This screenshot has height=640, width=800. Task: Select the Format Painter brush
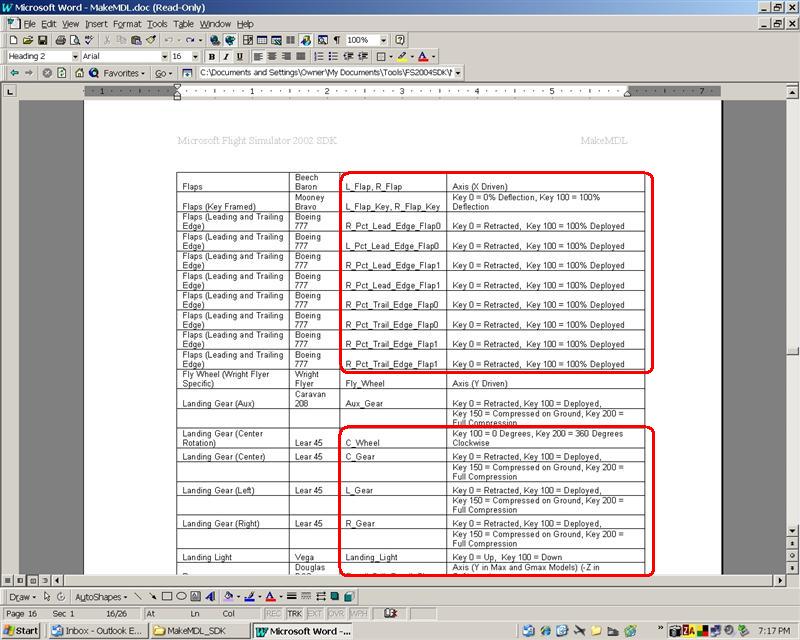151,40
